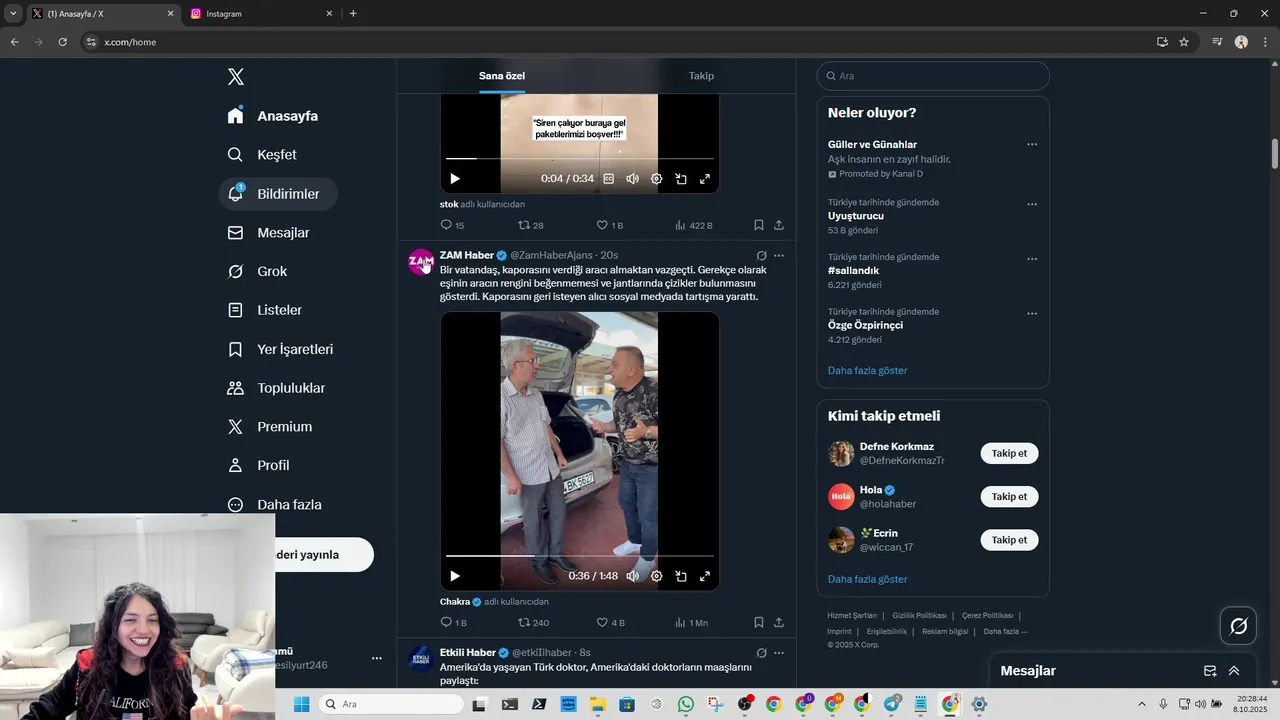Image resolution: width=1280 pixels, height=720 pixels.
Task: Like the ZAM Haber post
Action: [610, 622]
